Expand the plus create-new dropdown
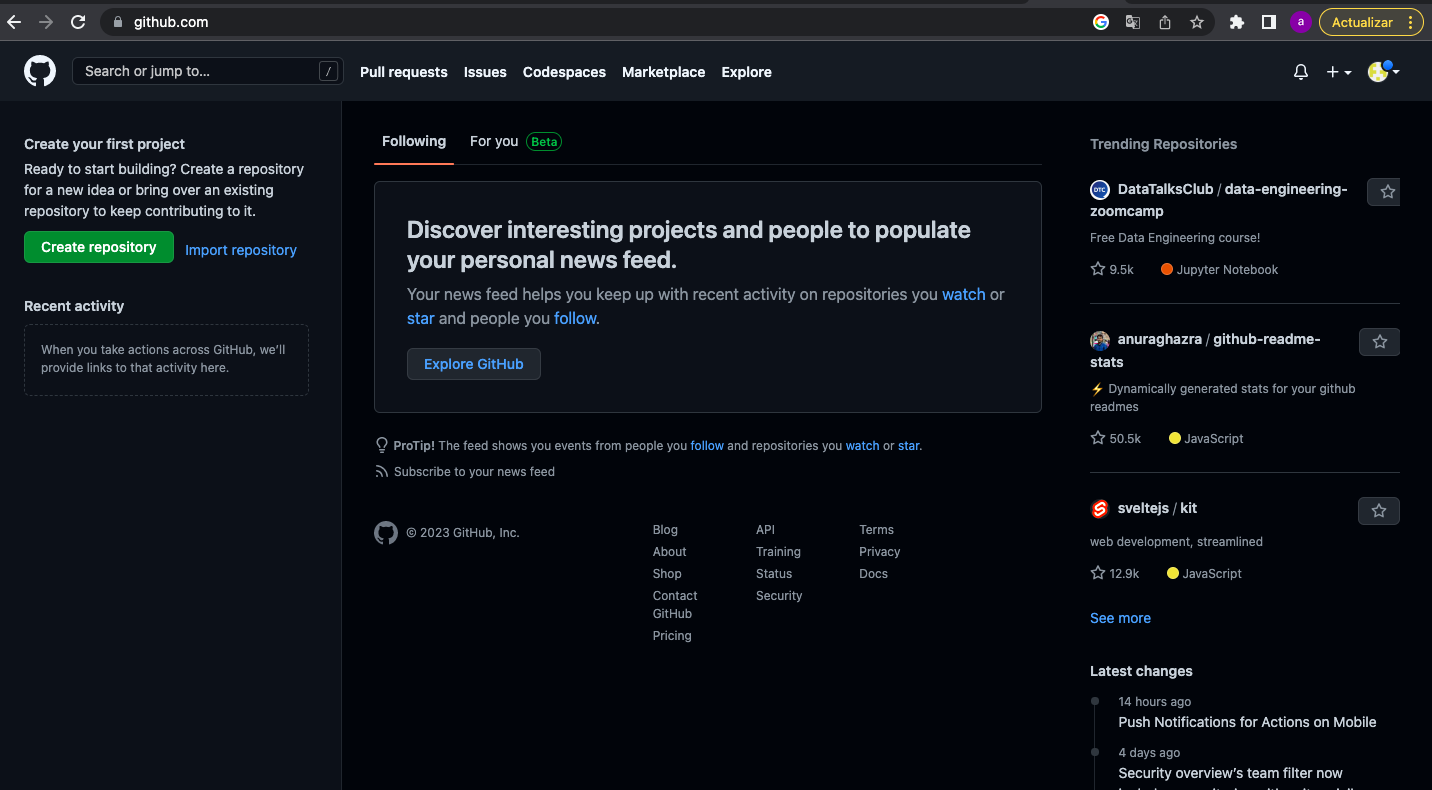Viewport: 1432px width, 790px height. coord(1338,72)
